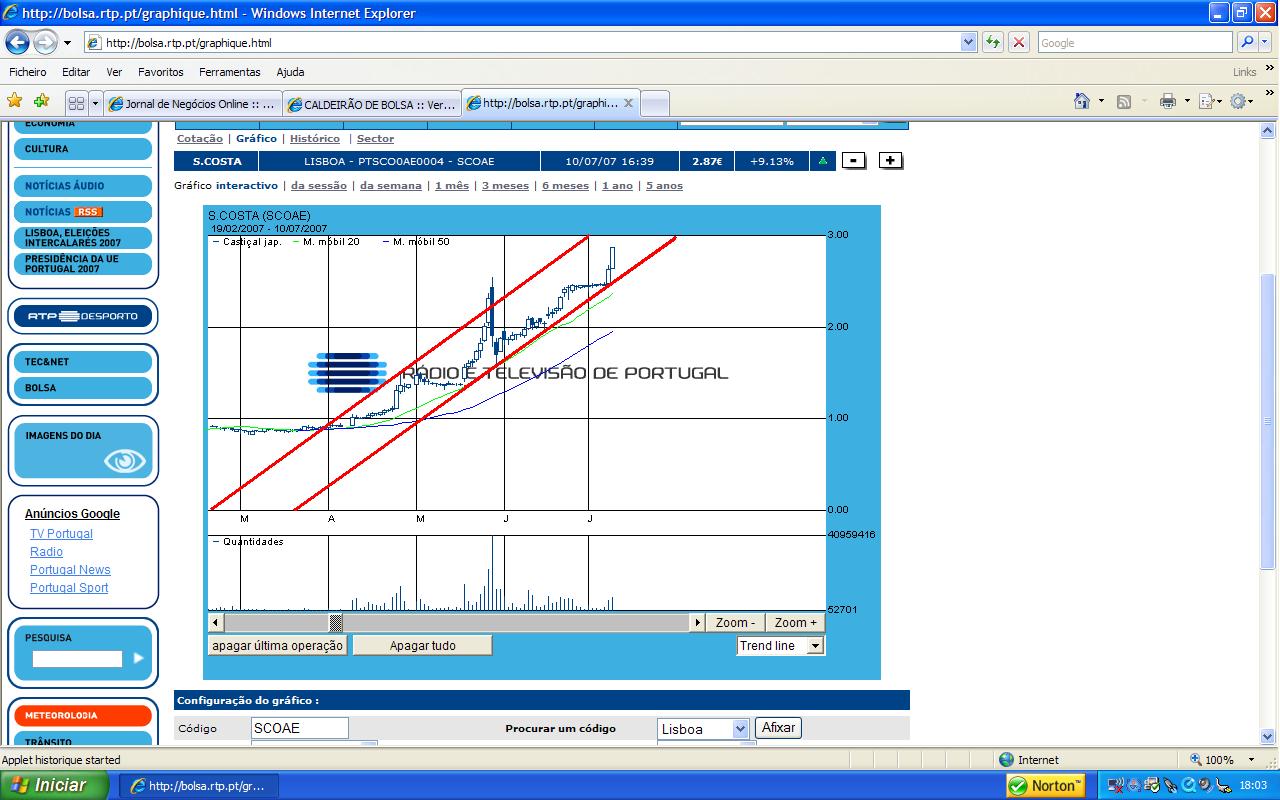Click the Código input field

[x=300, y=728]
